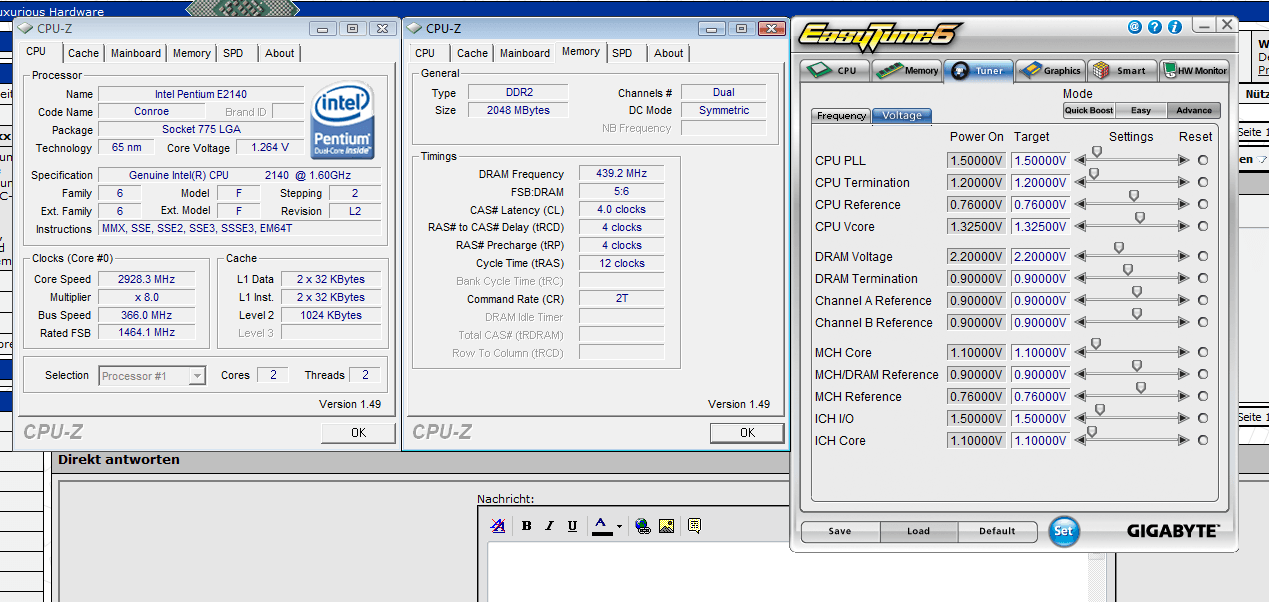This screenshot has width=1269, height=602.
Task: Switch to the Graphics tab in EasyTune6
Action: point(1050,70)
